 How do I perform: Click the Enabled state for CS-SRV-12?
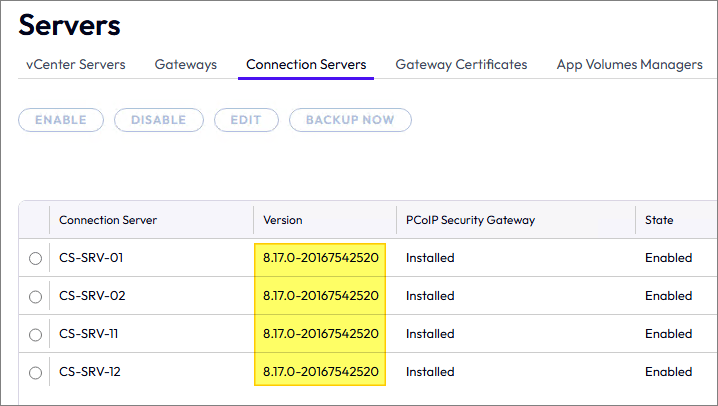coord(668,372)
